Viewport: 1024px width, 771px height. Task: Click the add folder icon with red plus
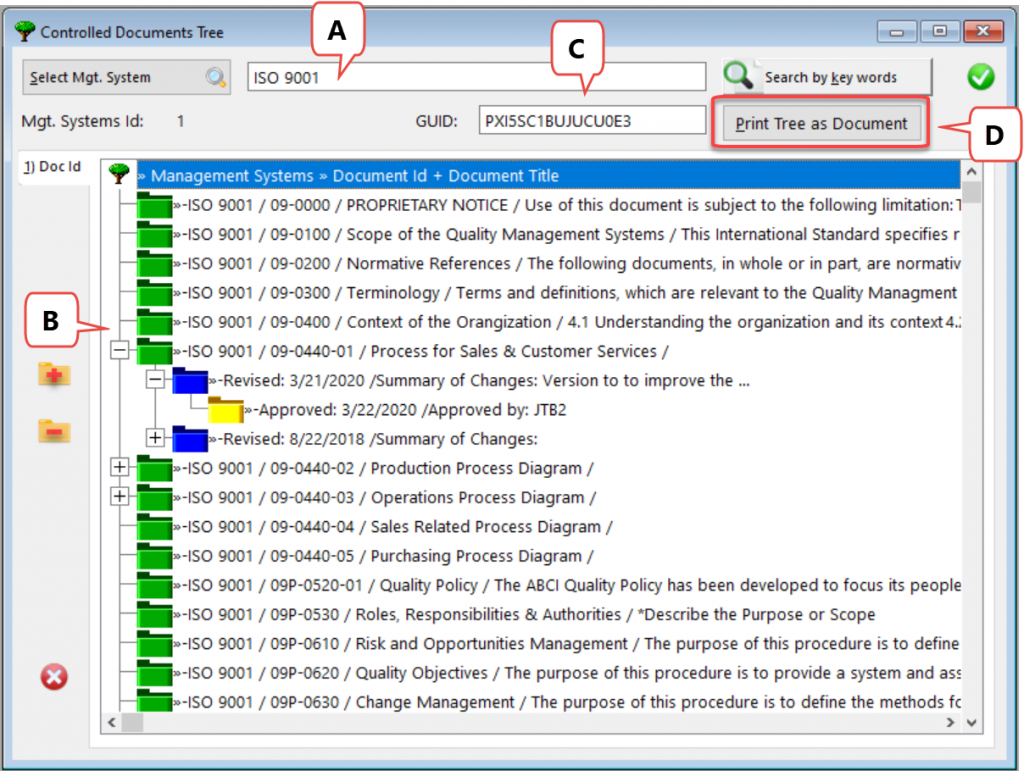pyautogui.click(x=54, y=374)
